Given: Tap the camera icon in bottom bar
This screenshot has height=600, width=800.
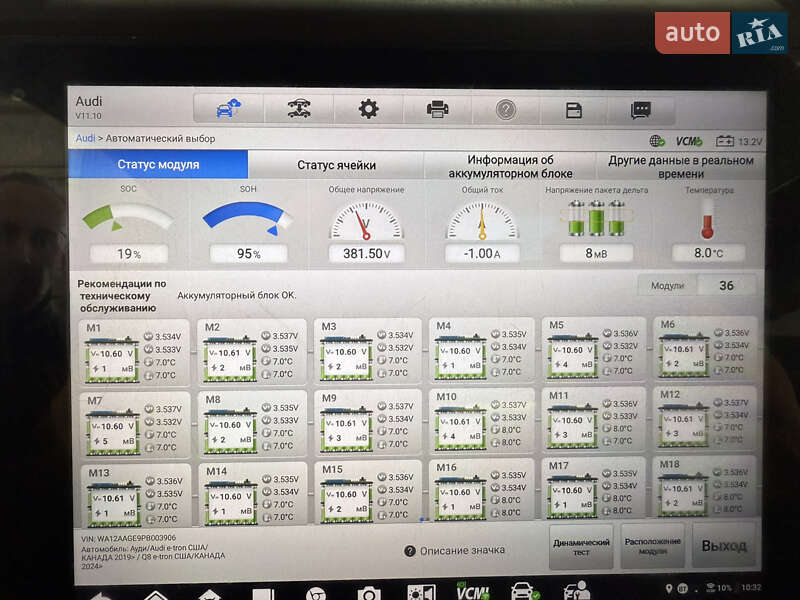Looking at the screenshot, I should tap(368, 592).
